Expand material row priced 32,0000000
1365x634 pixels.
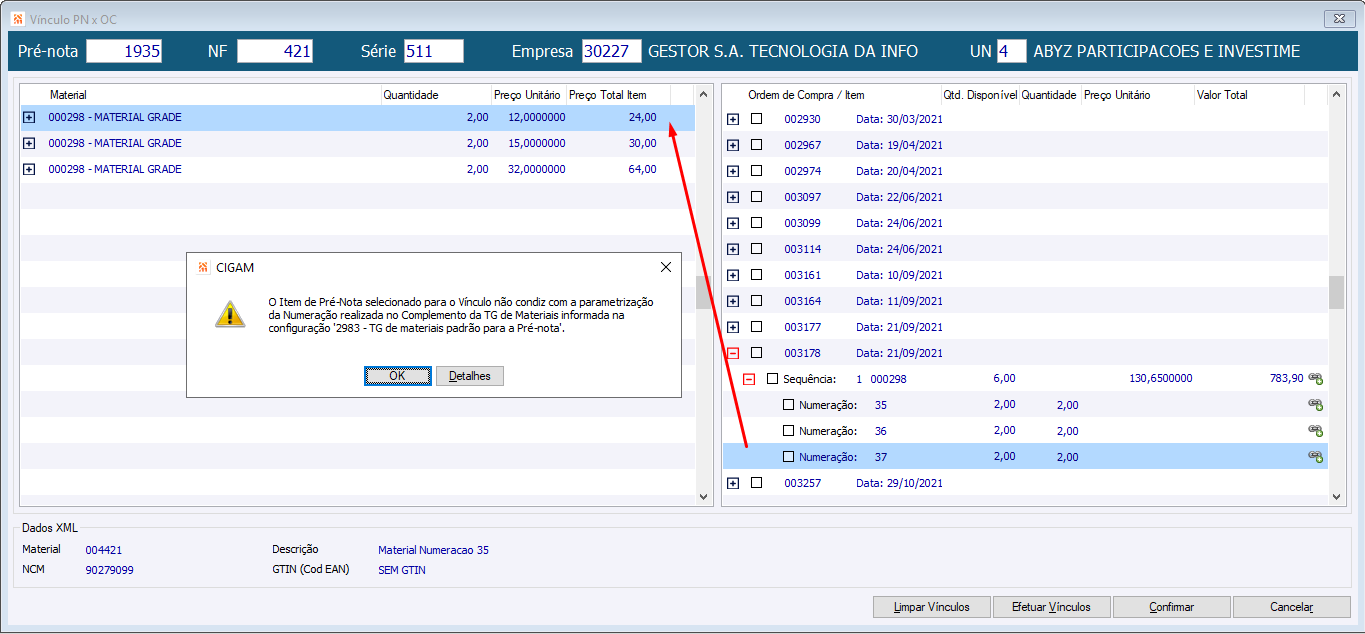[29, 170]
